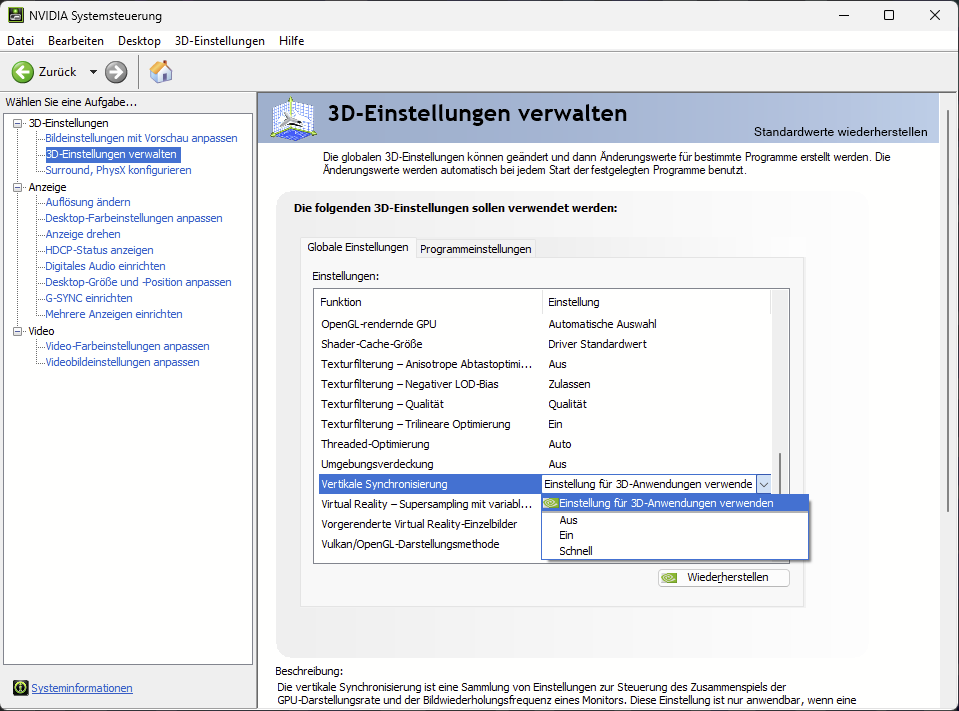Click the Wiederherstellen button
The image size is (959, 711).
[724, 578]
